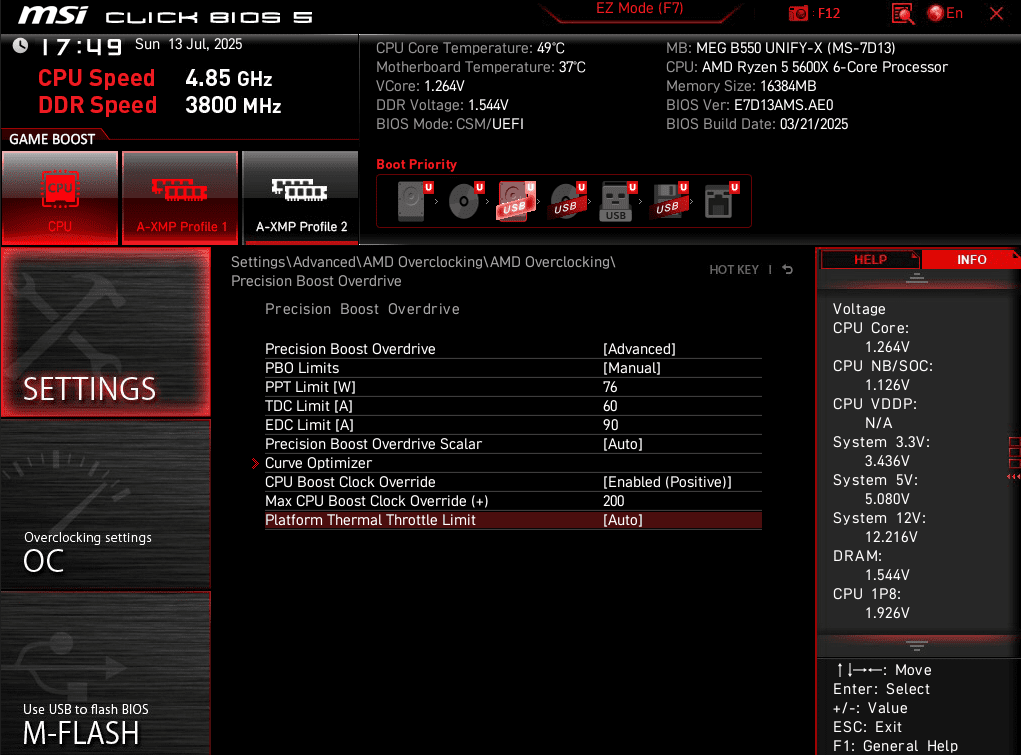The width and height of the screenshot is (1021, 755).
Task: Edit the TDC Limit [A] value 60
Action: tap(513, 406)
